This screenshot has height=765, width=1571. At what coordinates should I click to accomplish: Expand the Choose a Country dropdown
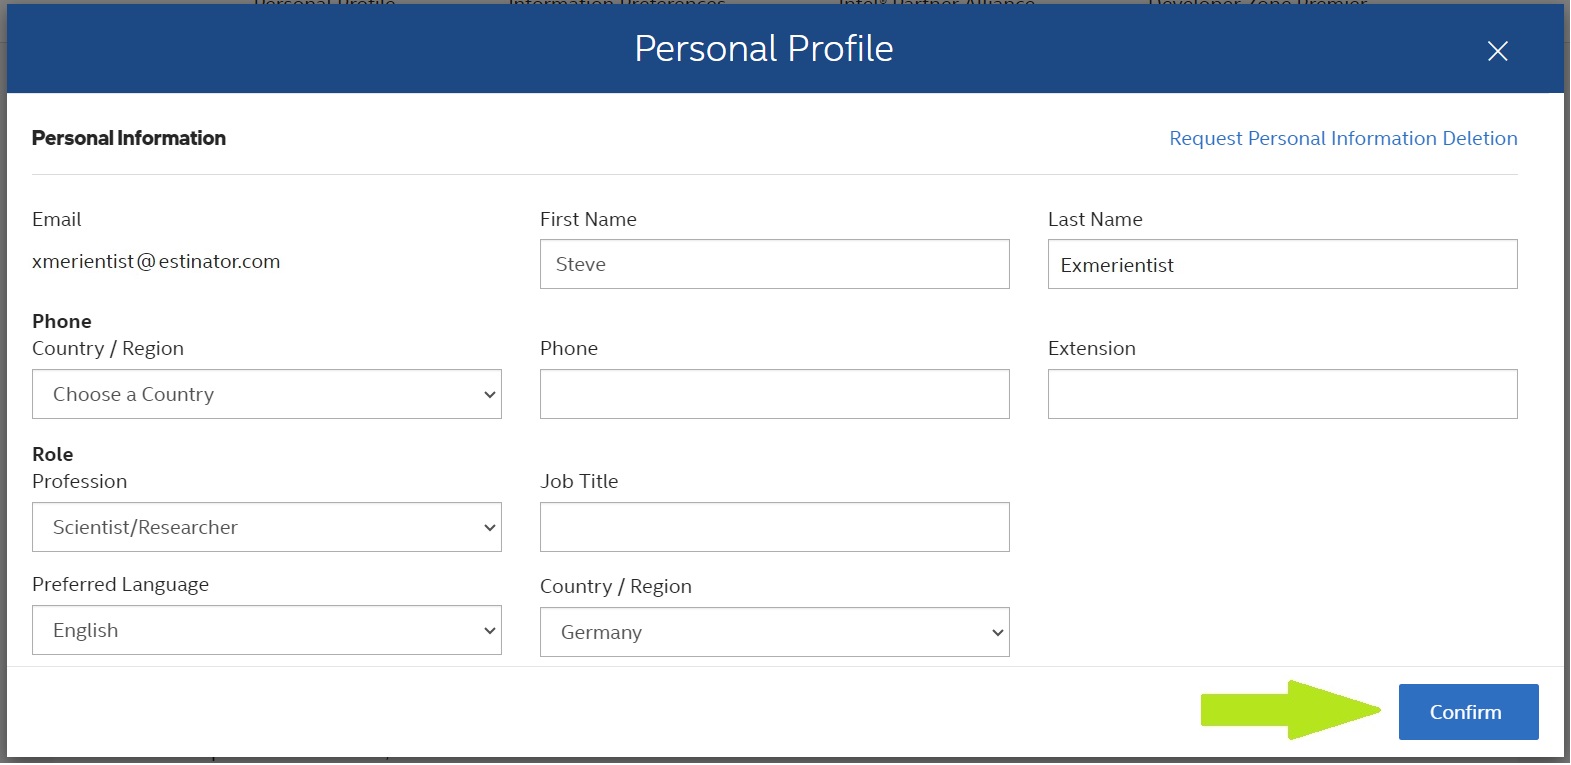[x=266, y=394]
